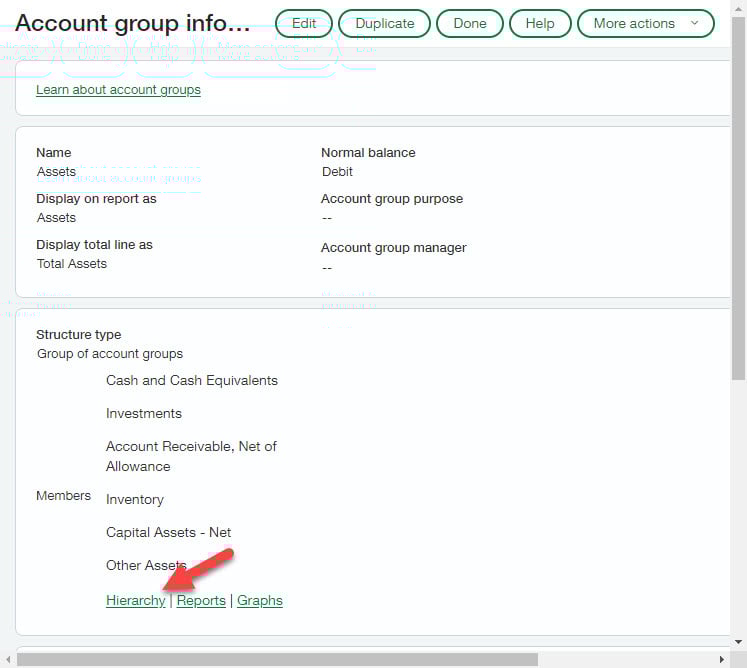Click the horizontal scrollbar left arrow
This screenshot has width=747, height=668.
point(7,659)
